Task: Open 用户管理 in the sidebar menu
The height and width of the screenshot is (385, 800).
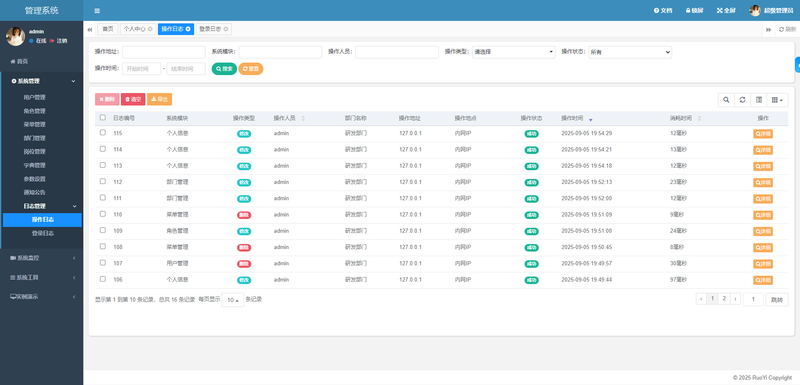Action: (x=35, y=97)
